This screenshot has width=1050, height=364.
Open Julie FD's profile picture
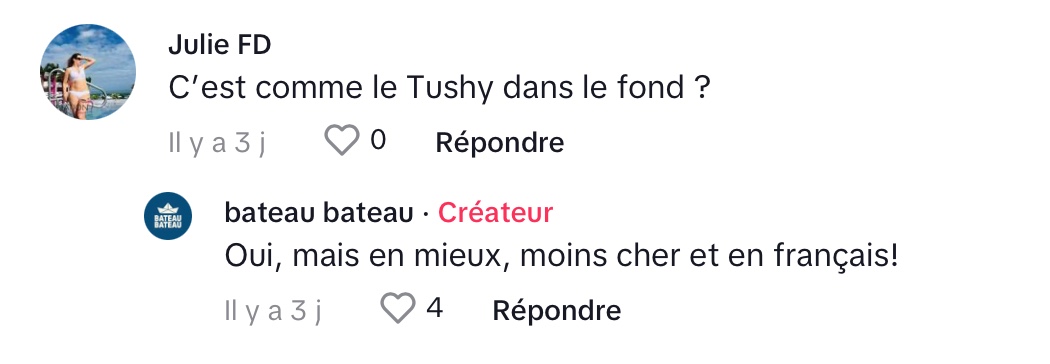(x=88, y=72)
